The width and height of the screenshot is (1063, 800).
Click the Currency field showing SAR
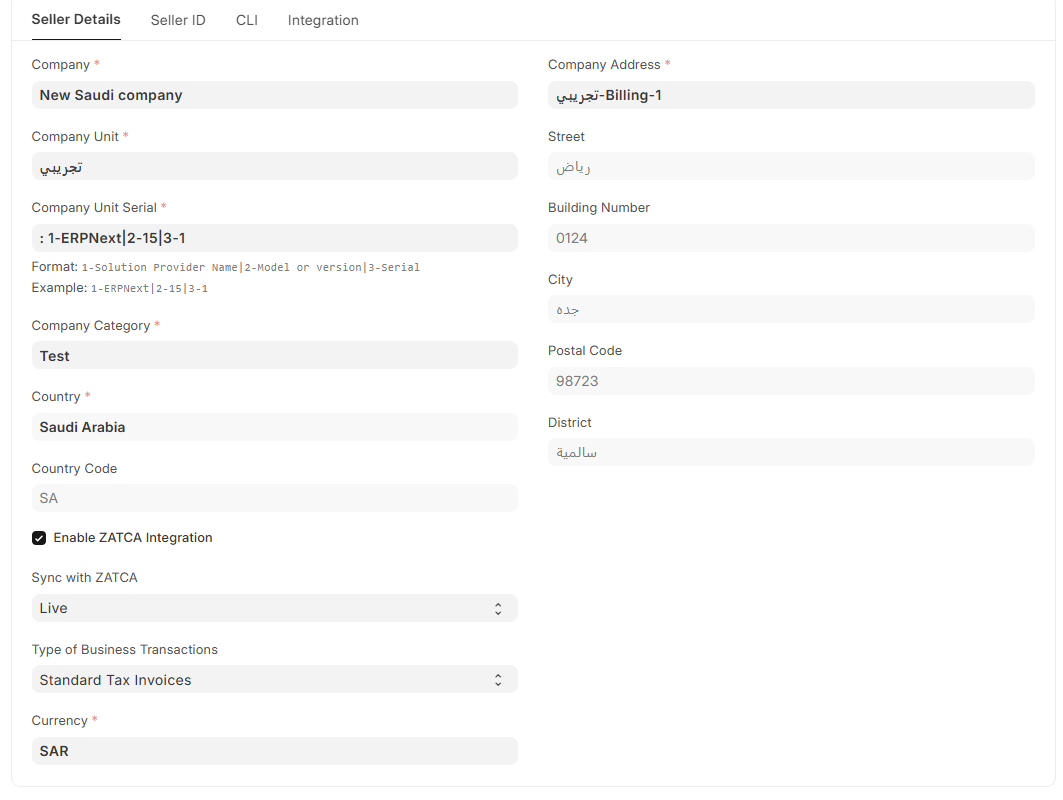[x=274, y=751]
